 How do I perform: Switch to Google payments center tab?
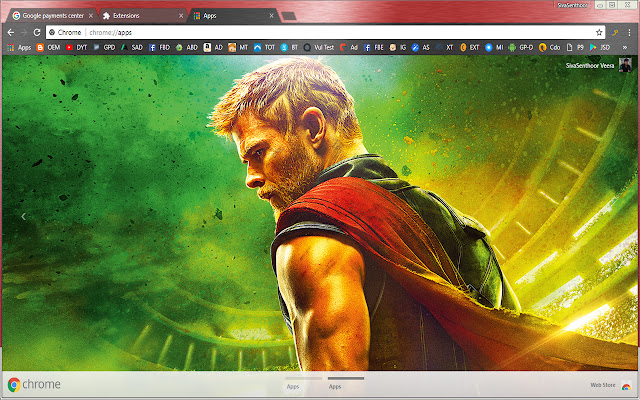52,16
